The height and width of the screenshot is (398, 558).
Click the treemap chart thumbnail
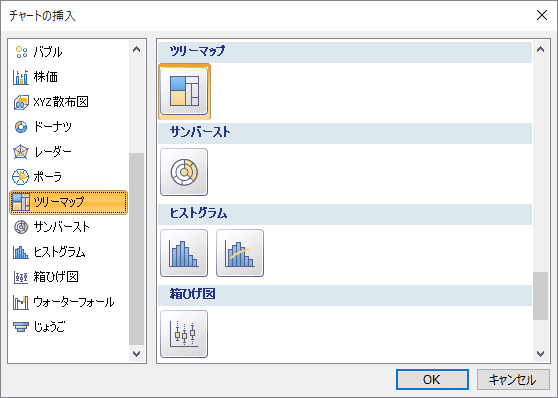click(x=184, y=91)
